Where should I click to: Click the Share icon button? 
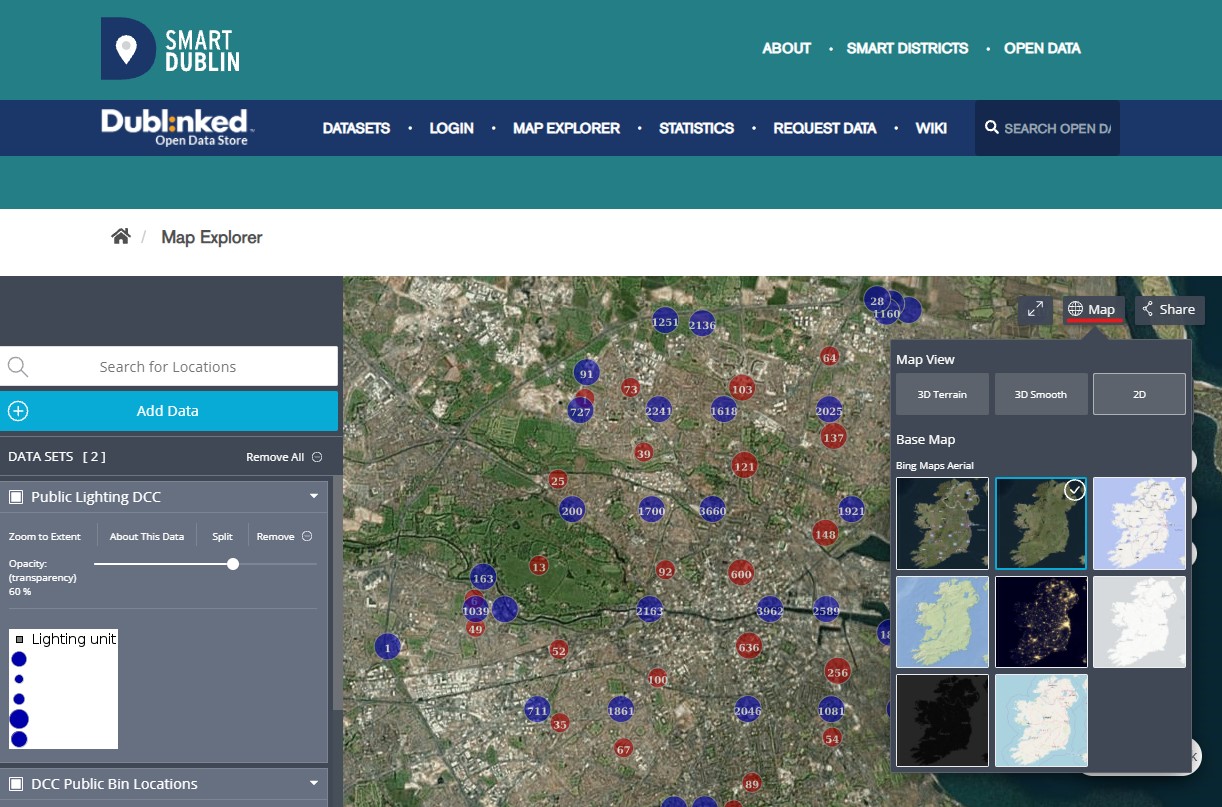[1169, 310]
